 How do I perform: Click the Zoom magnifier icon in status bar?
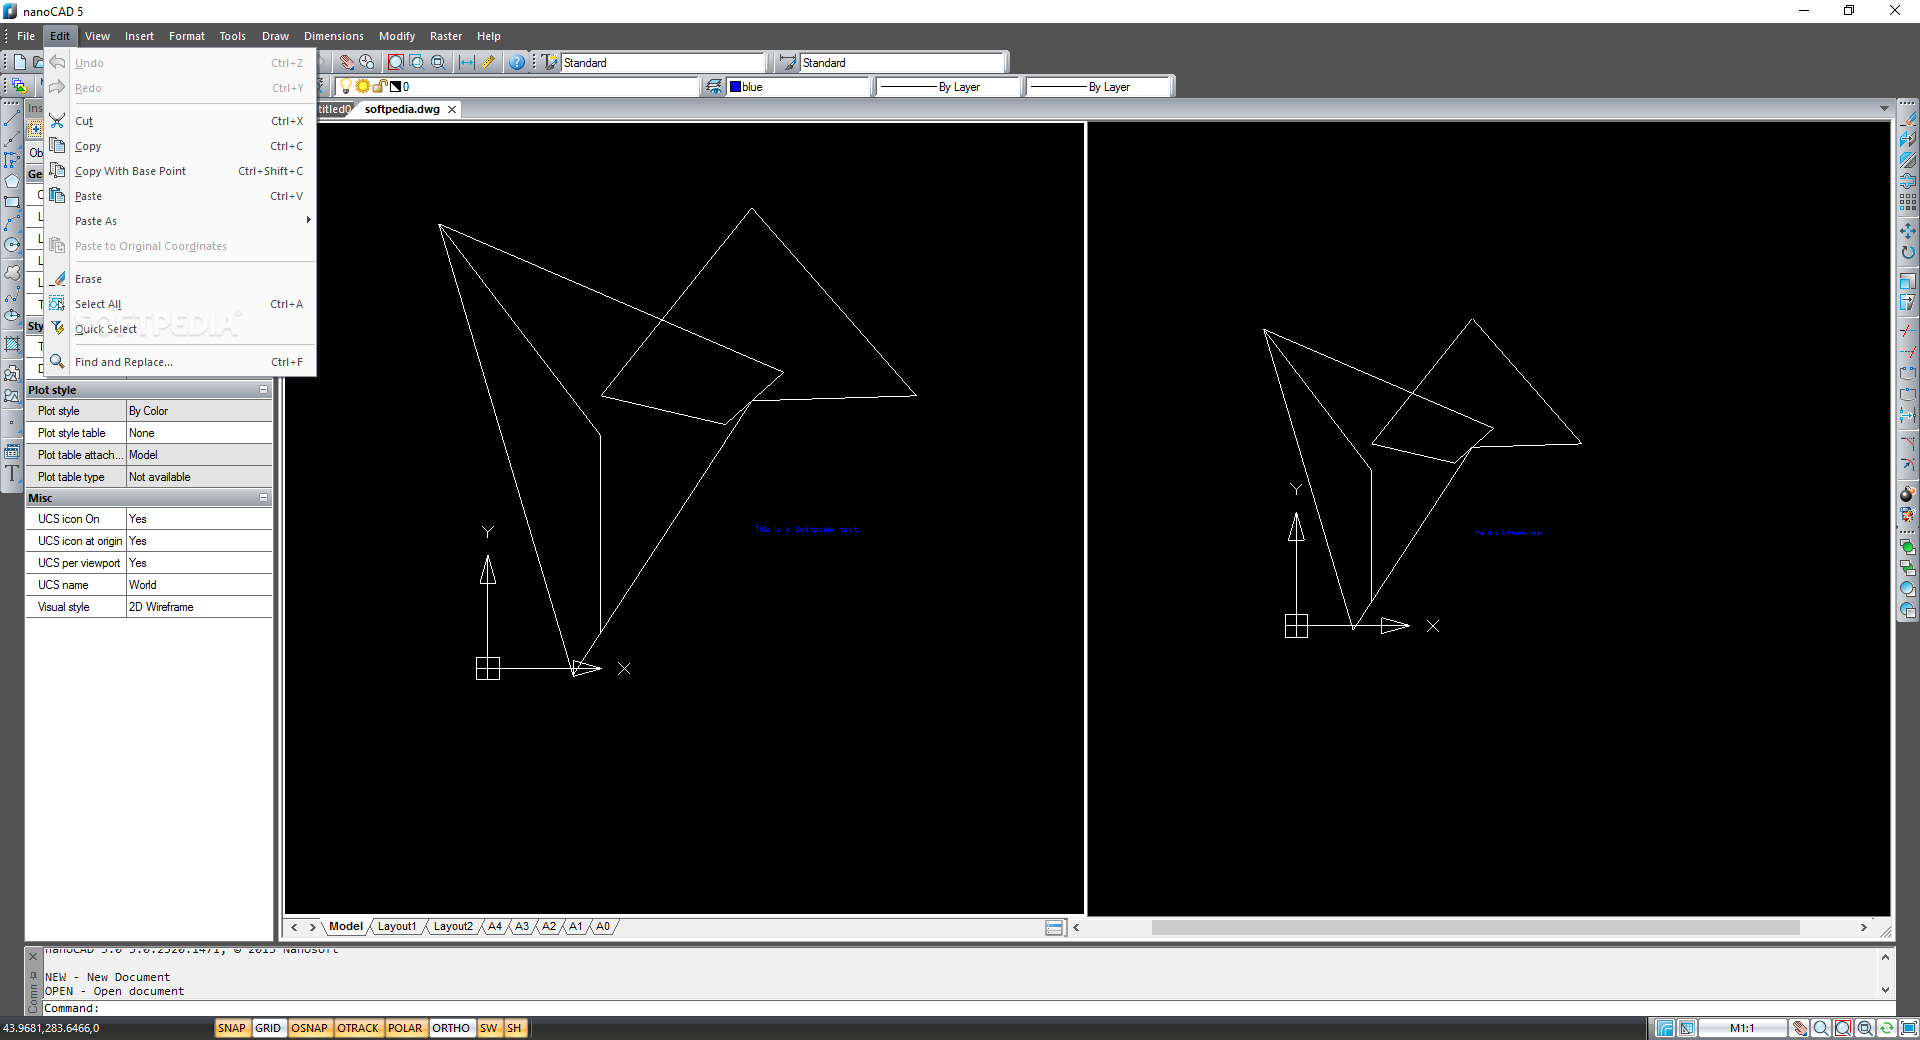[x=1821, y=1028]
